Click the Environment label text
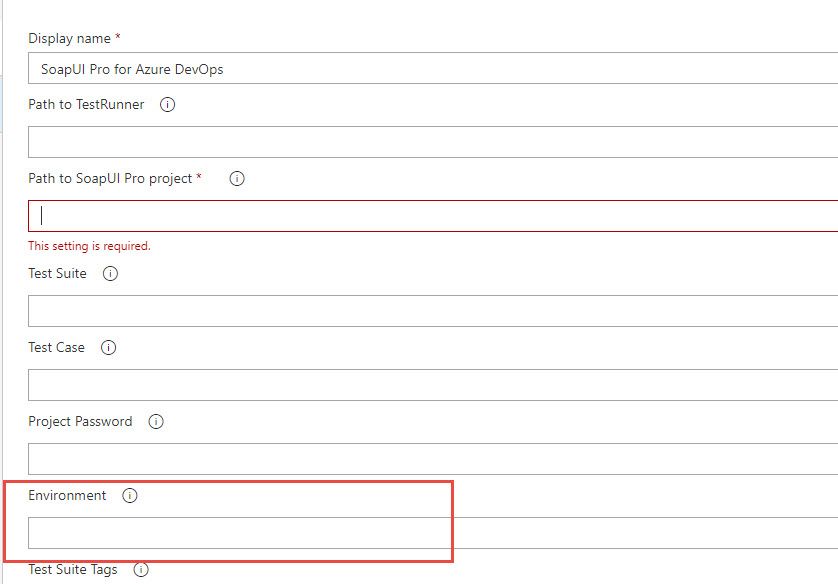This screenshot has height=584, width=838. 67,496
